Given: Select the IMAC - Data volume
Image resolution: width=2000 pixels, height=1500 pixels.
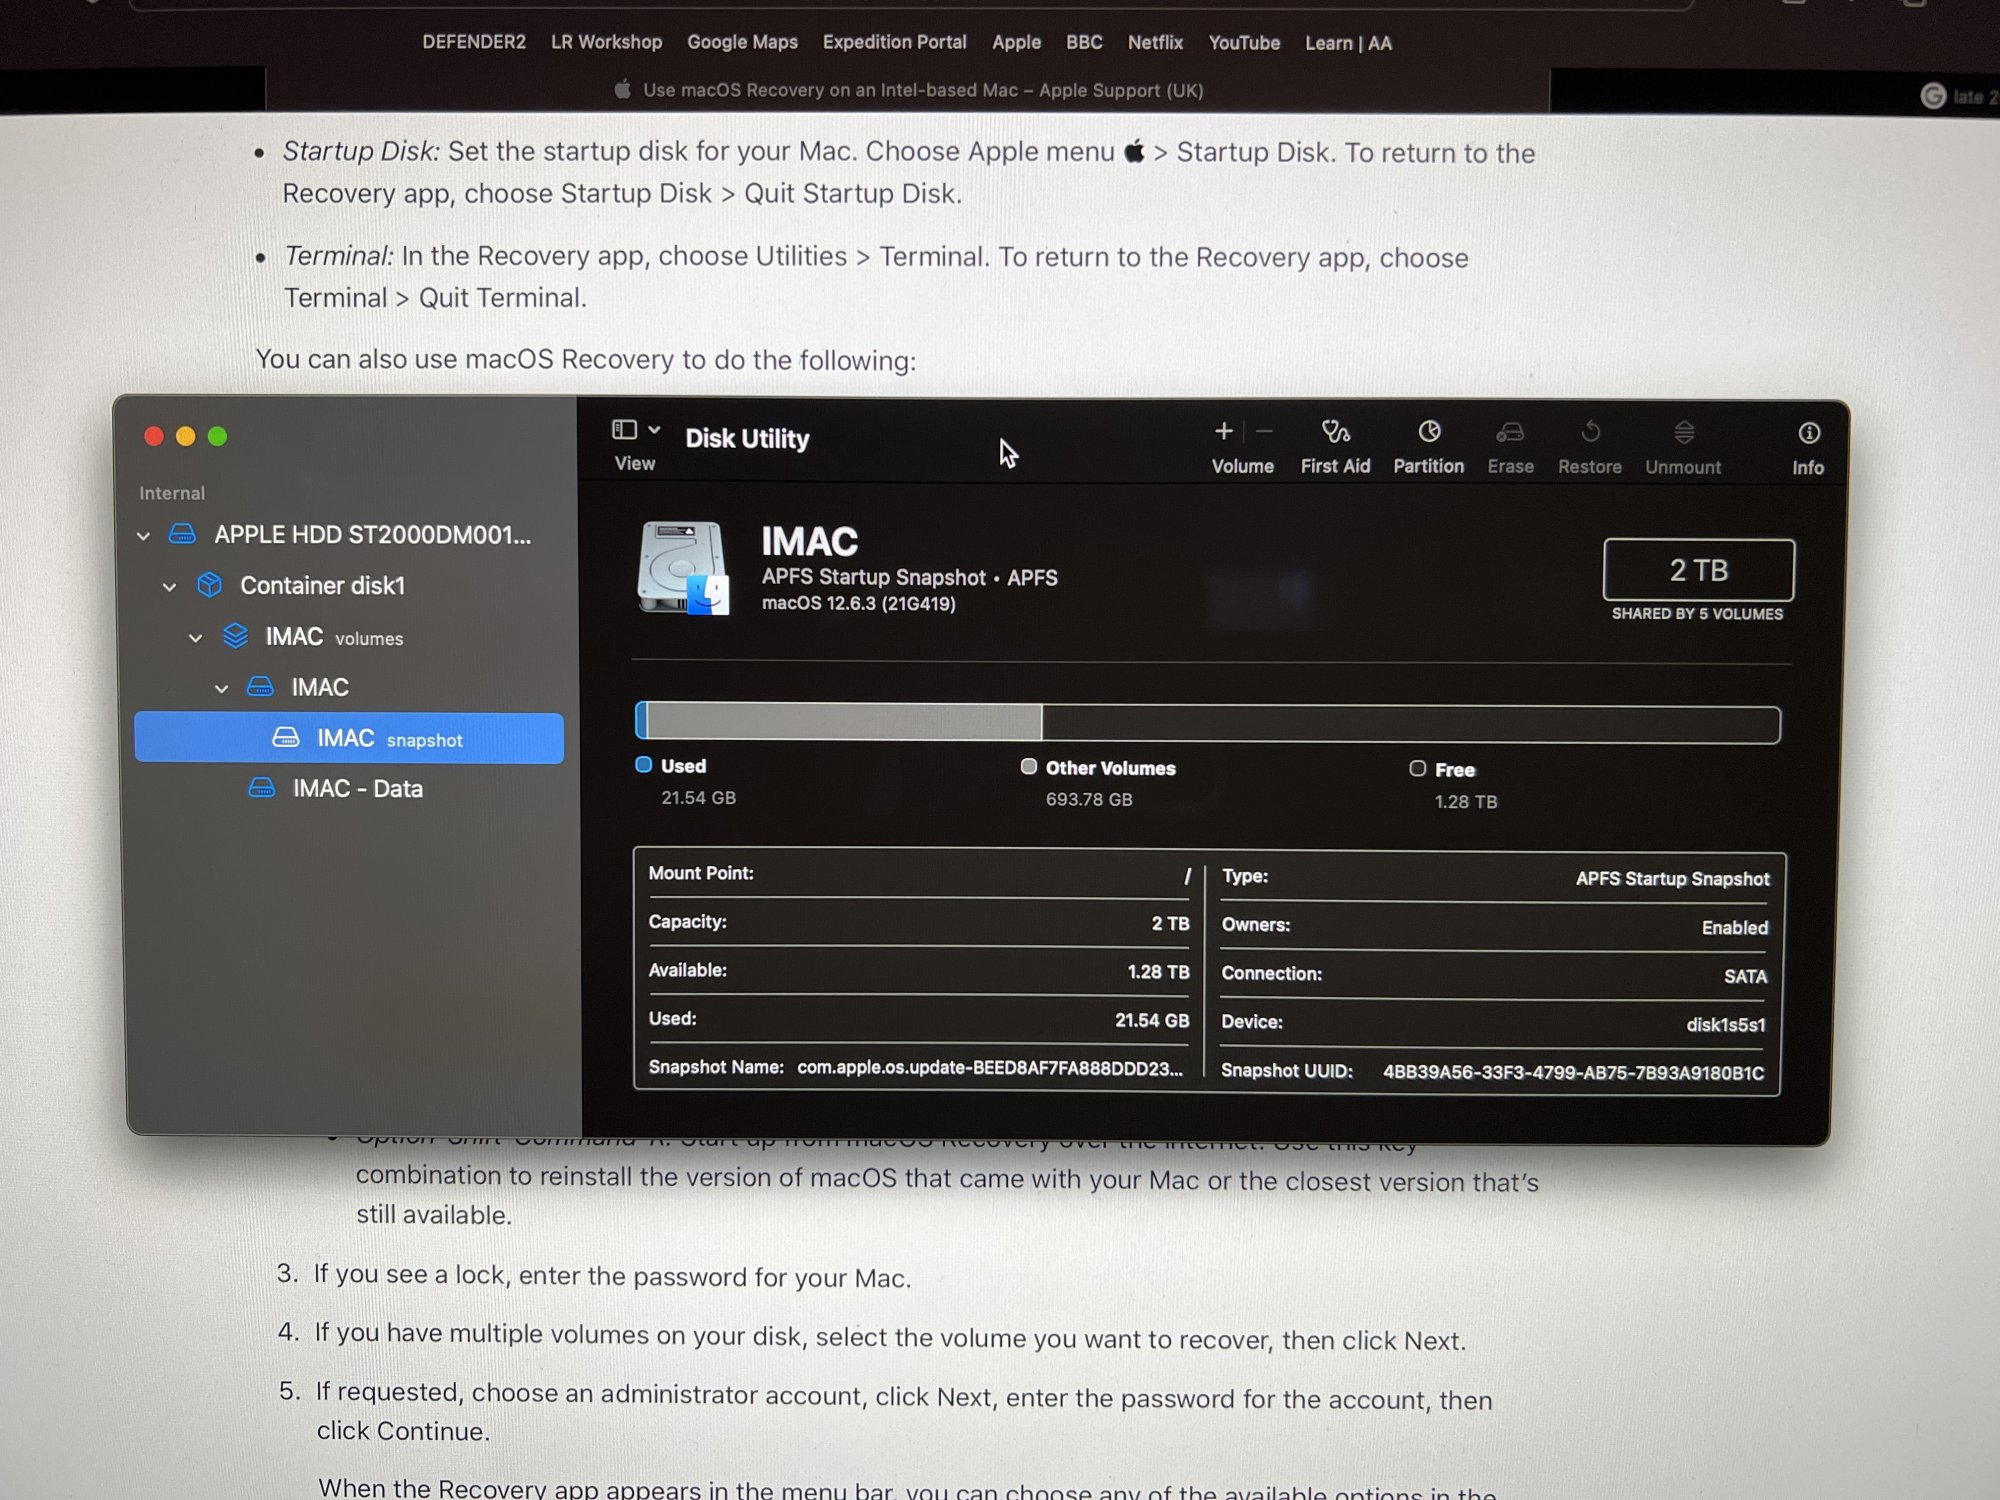Looking at the screenshot, I should pos(357,789).
